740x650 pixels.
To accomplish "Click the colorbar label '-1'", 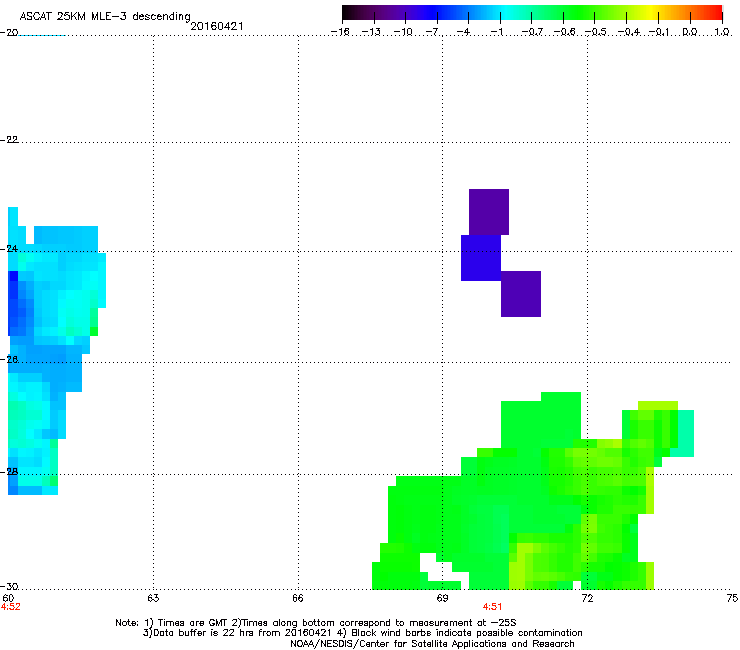I will coord(497,32).
